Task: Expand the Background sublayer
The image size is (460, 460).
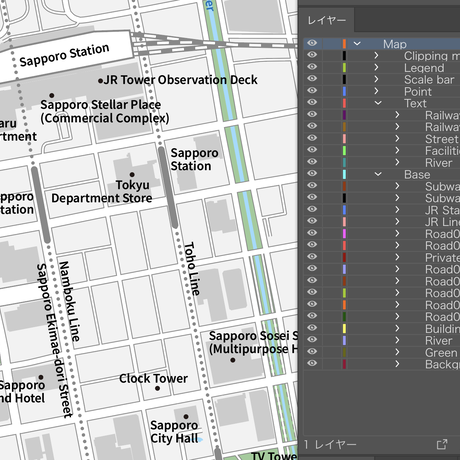Action: pos(397,364)
